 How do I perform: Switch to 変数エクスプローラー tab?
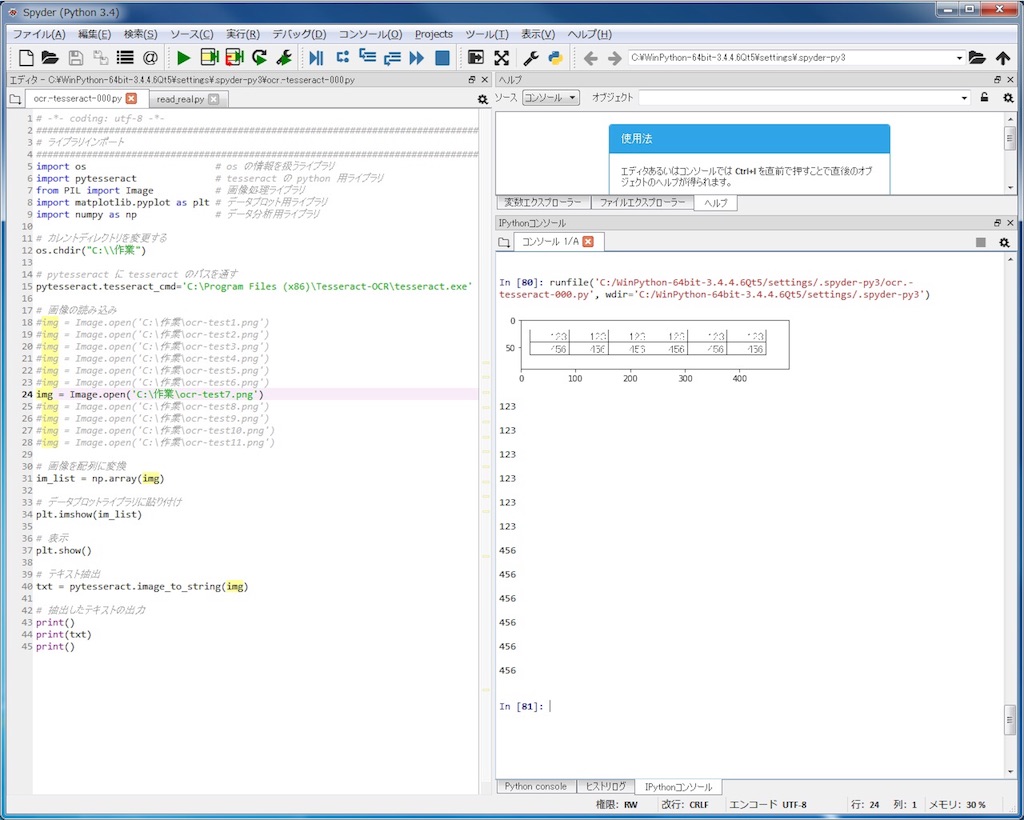542,202
